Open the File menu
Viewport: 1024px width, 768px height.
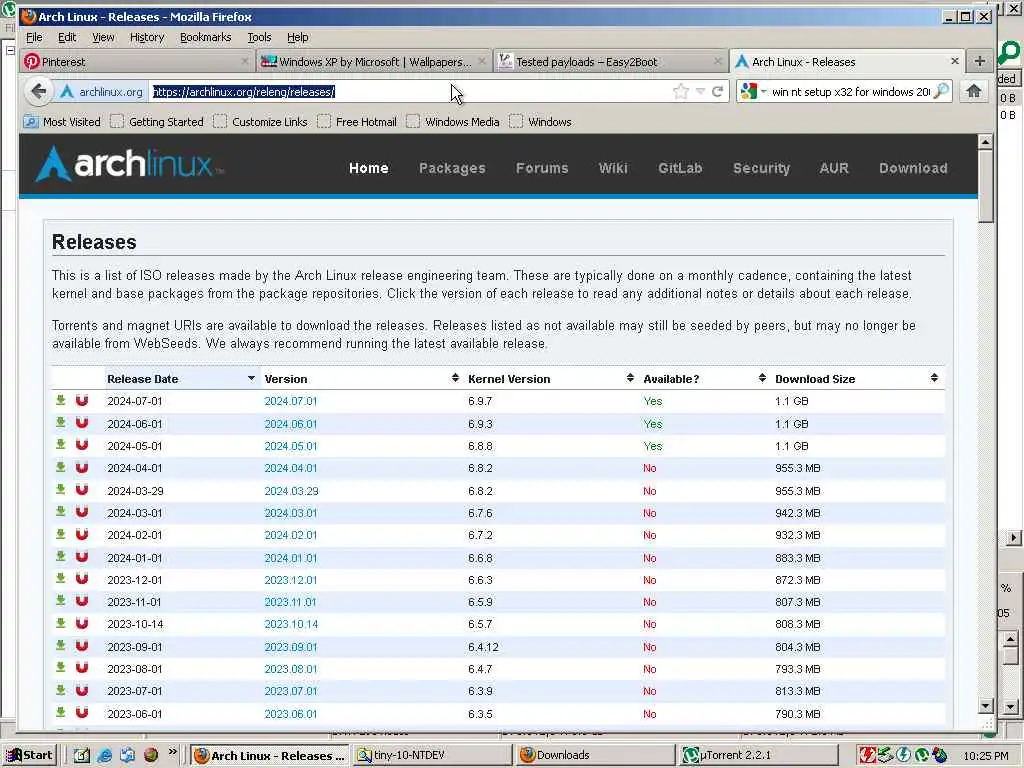pyautogui.click(x=34, y=37)
